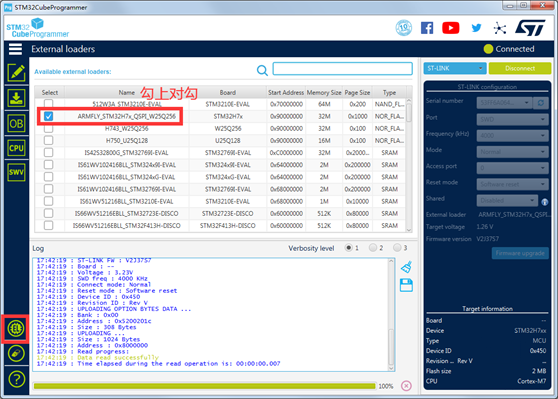Viewport: 558px width, 399px height.
Task: Check the H750_U25Q128 loader checkbox
Action: pos(48,140)
